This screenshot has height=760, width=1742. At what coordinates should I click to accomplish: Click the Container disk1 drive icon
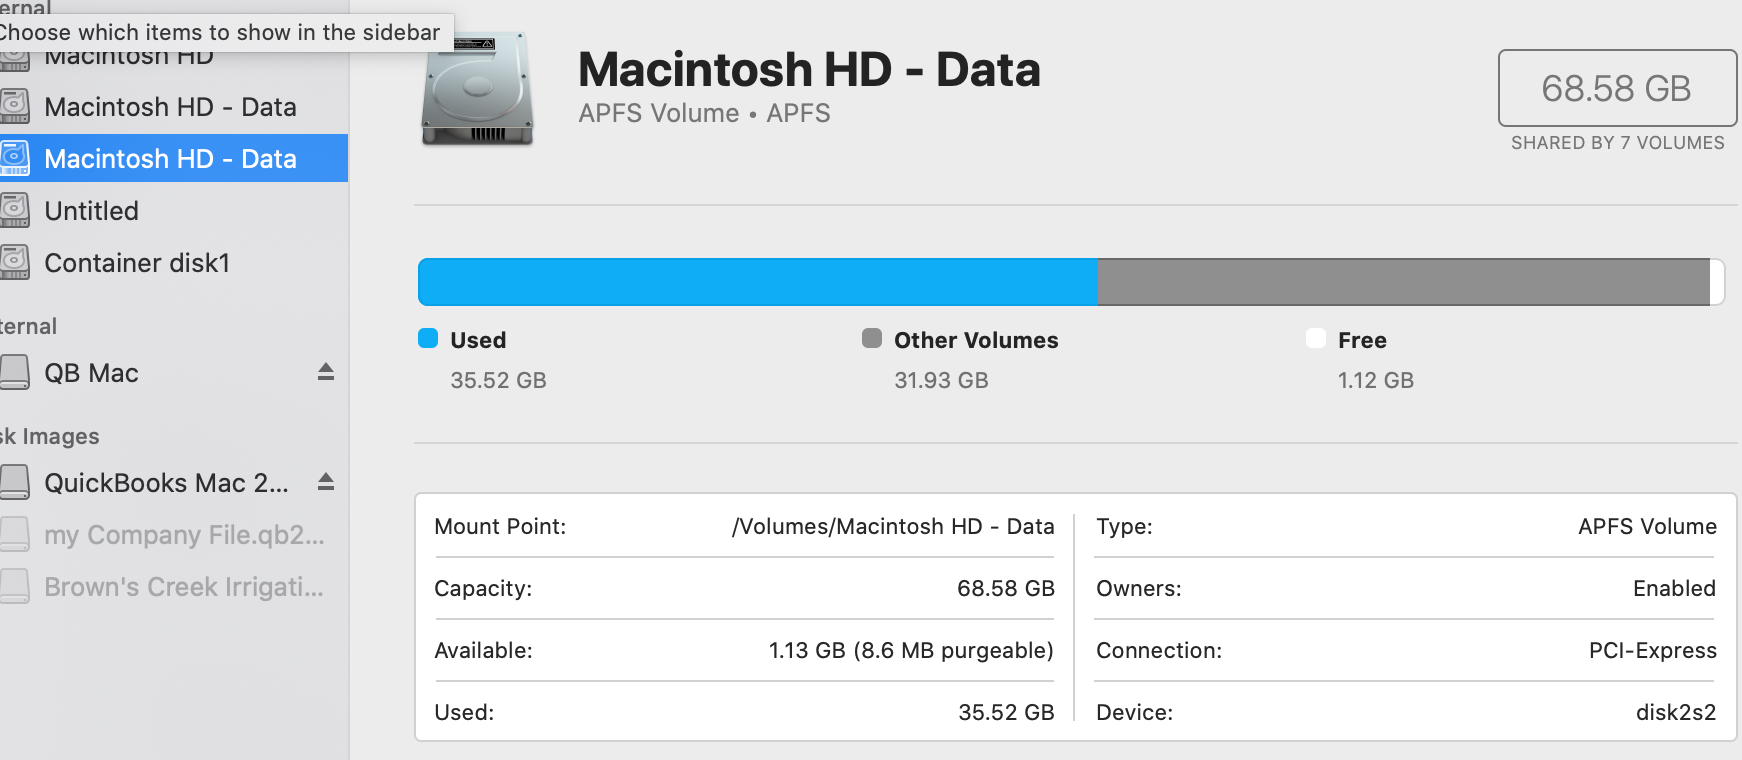coord(15,262)
